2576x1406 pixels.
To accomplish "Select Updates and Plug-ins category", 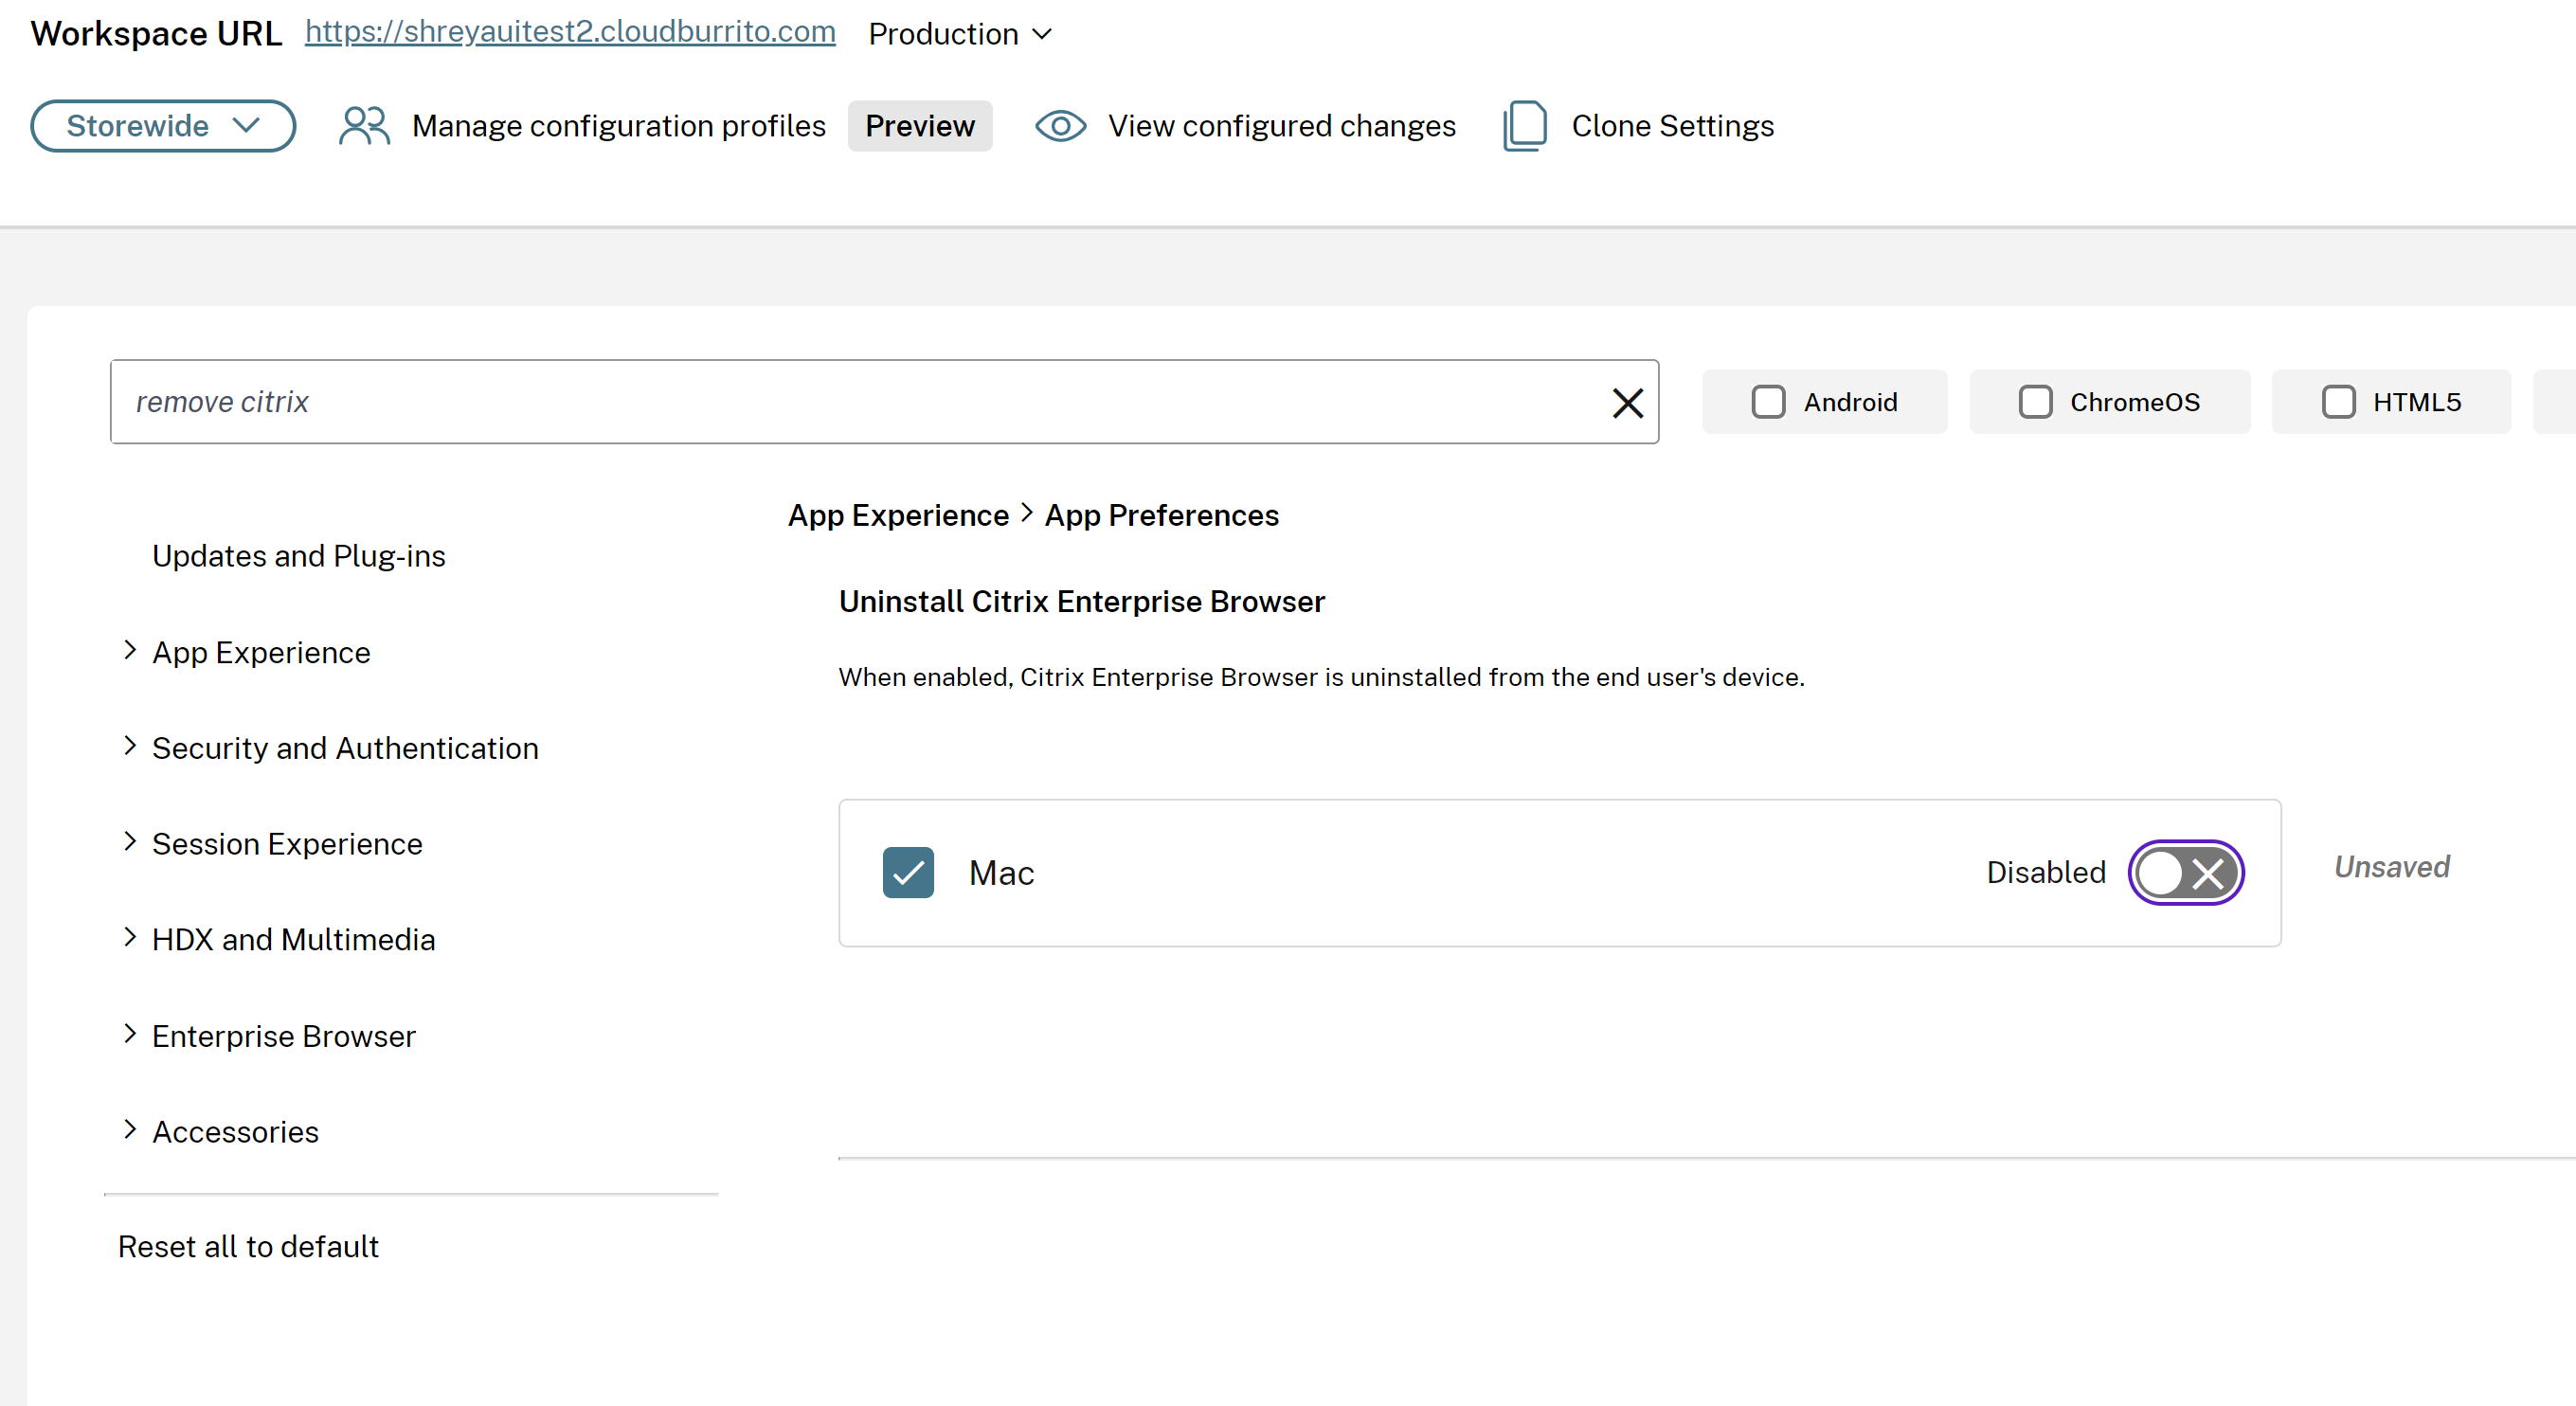I will click(x=298, y=556).
